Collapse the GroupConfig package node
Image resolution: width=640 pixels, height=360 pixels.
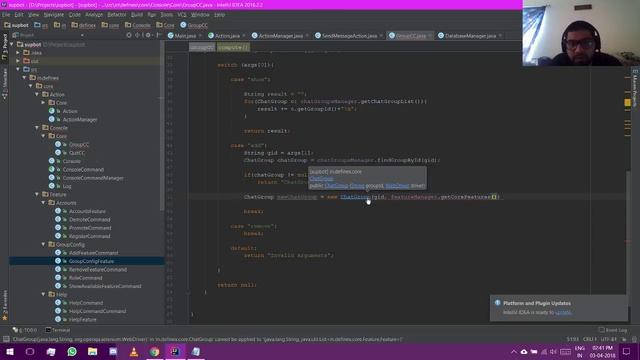[x=44, y=244]
